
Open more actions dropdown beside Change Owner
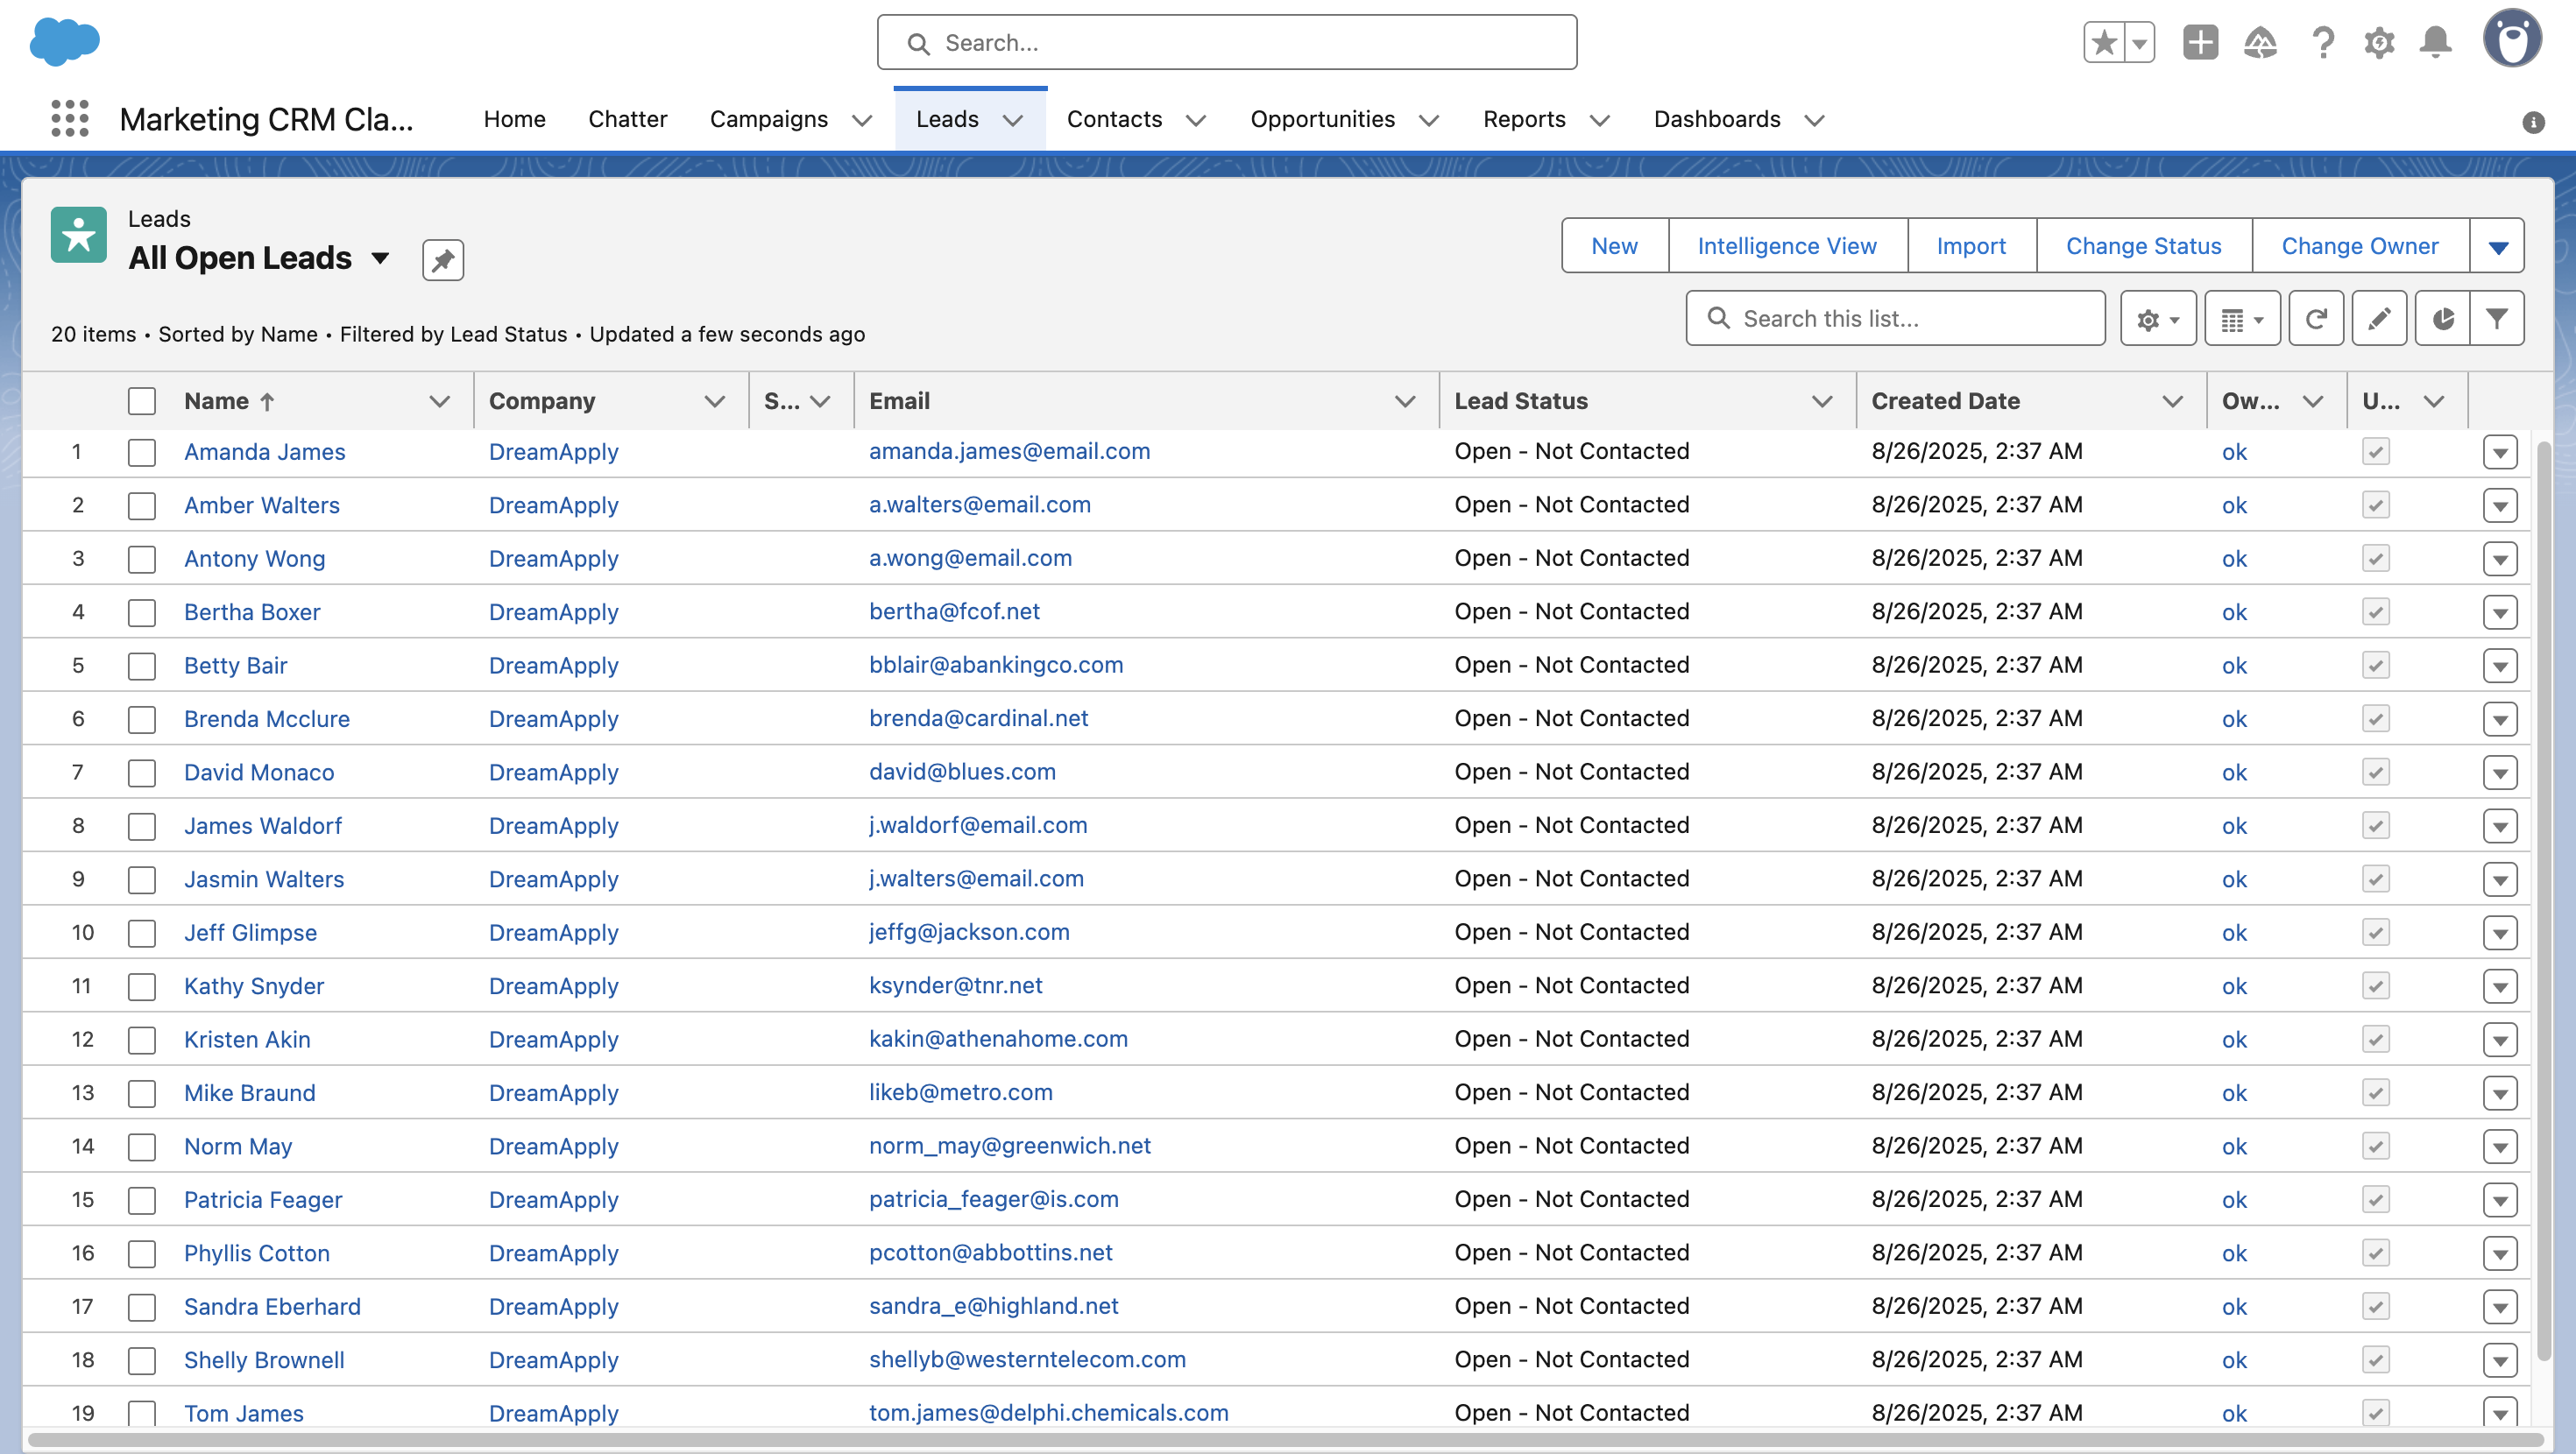tap(2497, 246)
